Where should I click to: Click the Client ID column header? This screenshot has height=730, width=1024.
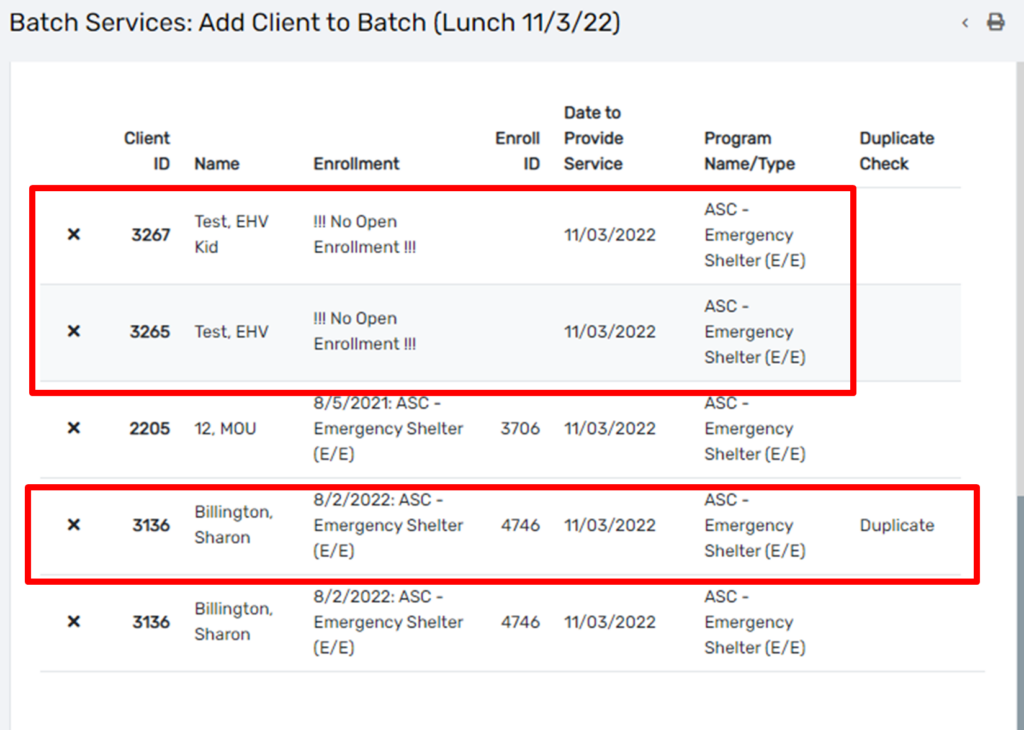coord(147,151)
